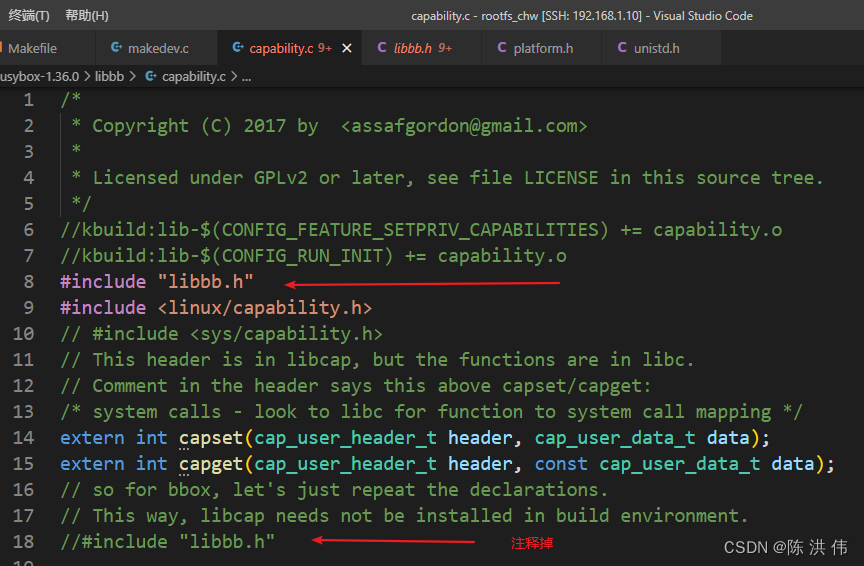Open the 帮助 (Help) menu

pyautogui.click(x=87, y=16)
